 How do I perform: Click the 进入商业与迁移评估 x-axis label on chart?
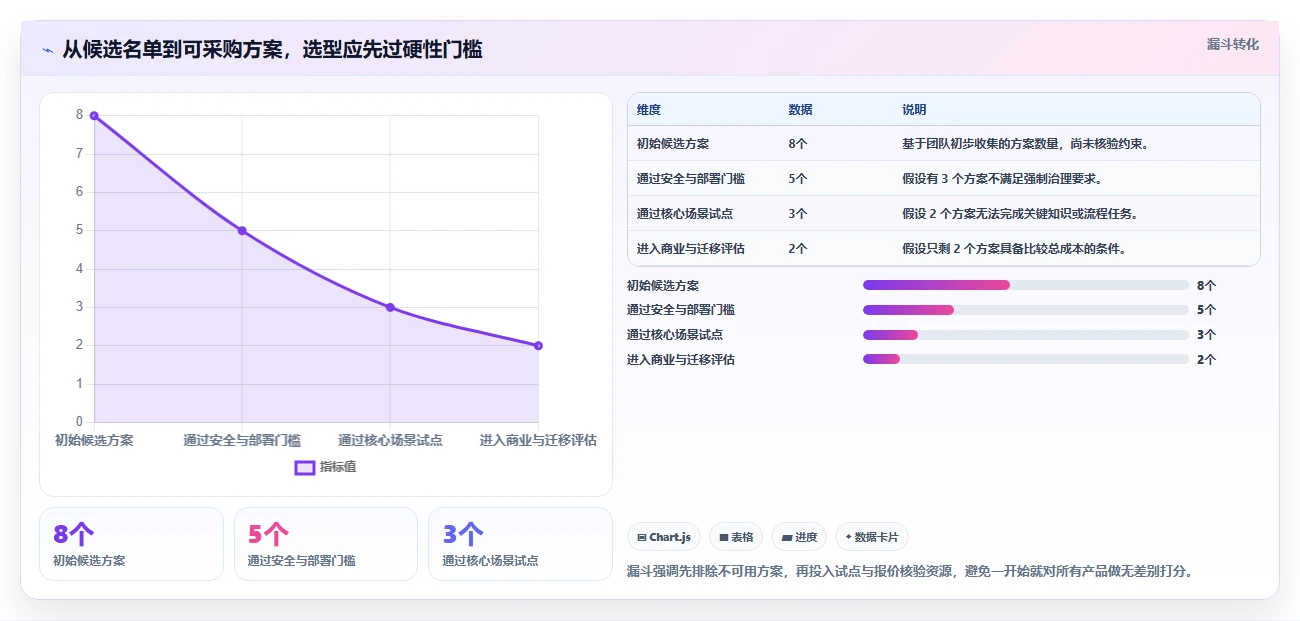pyautogui.click(x=538, y=440)
